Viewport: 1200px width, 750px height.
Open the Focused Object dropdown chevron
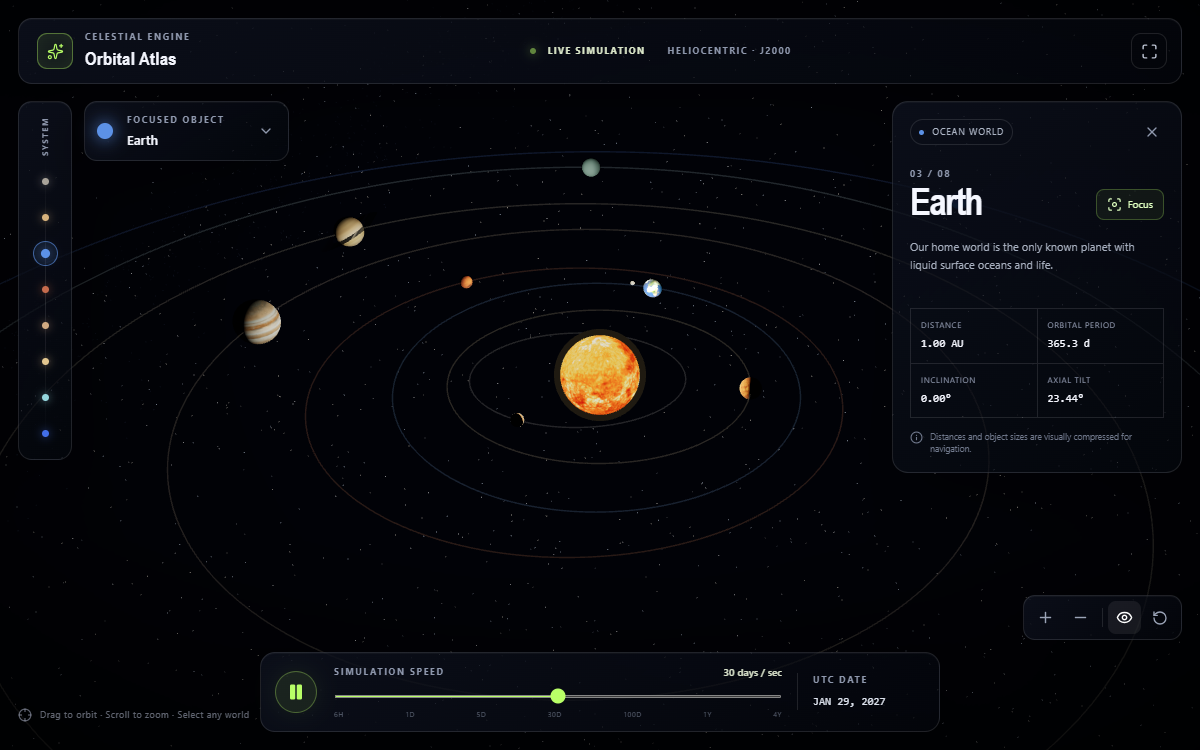point(266,130)
